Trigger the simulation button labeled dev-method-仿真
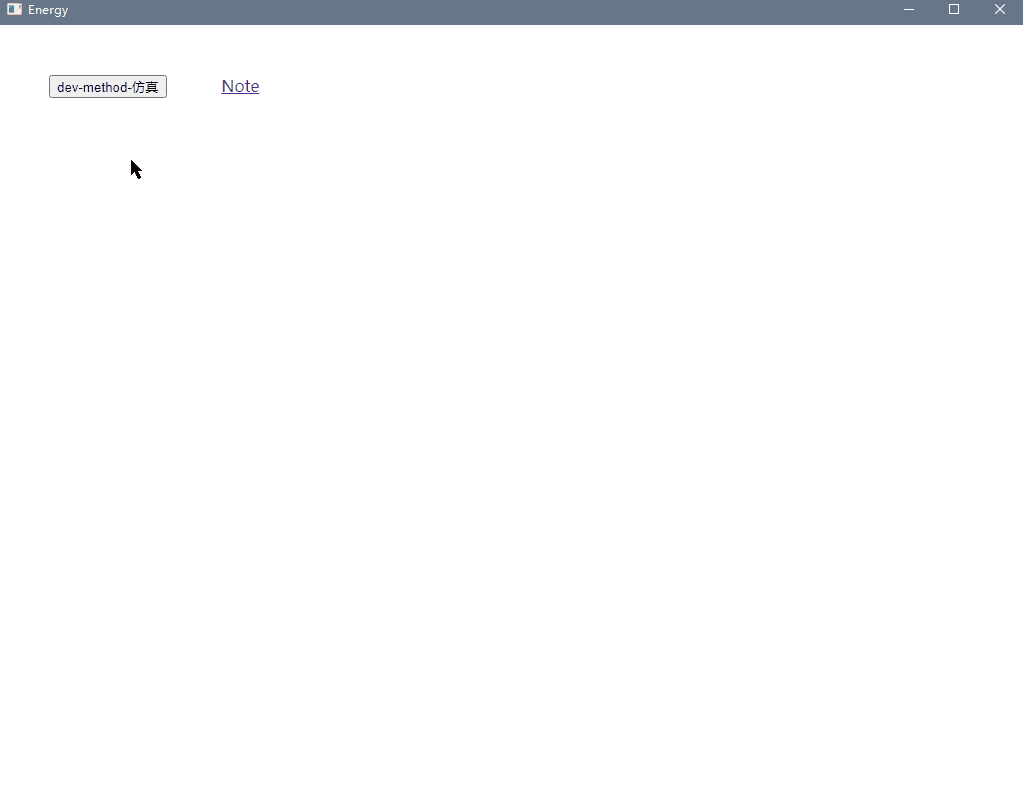Viewport: 1023px width, 793px height. pyautogui.click(x=107, y=86)
